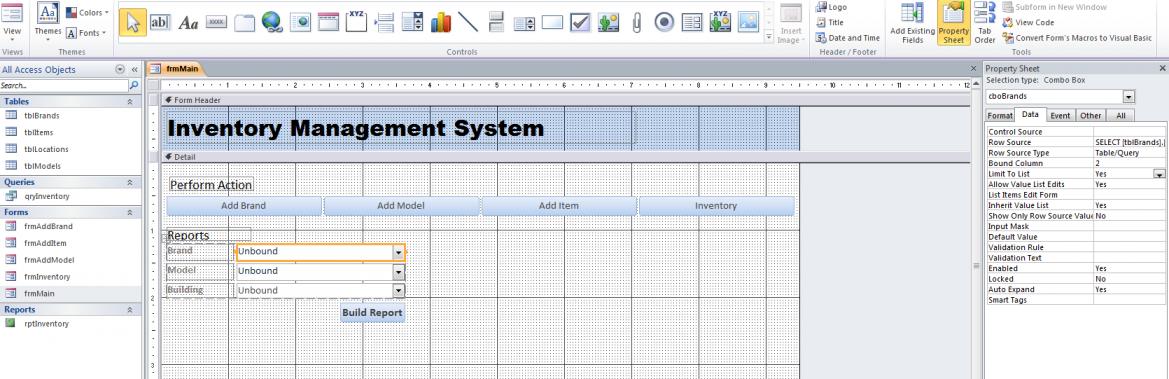
Task: Collapse the Tables group in navigation pane
Action: (130, 101)
